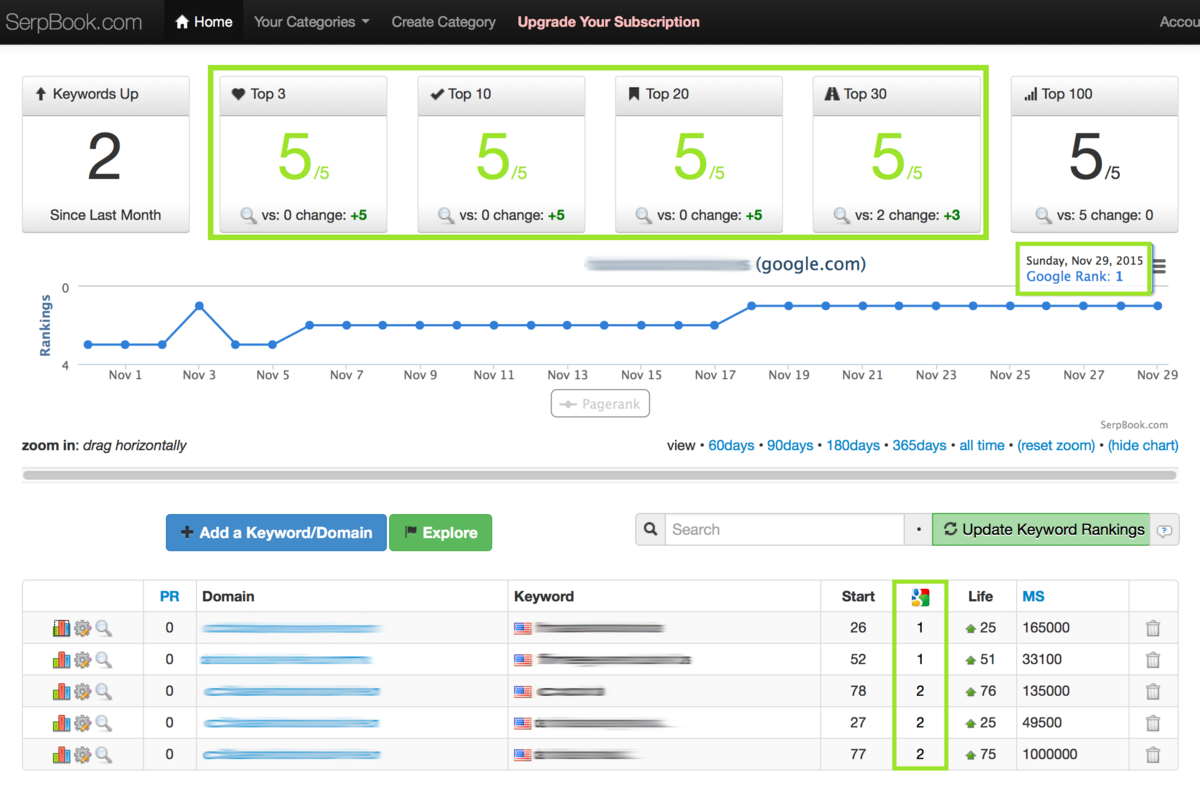The width and height of the screenshot is (1200, 794).
Task: Expand the Your Categories dropdown
Action: coord(311,21)
